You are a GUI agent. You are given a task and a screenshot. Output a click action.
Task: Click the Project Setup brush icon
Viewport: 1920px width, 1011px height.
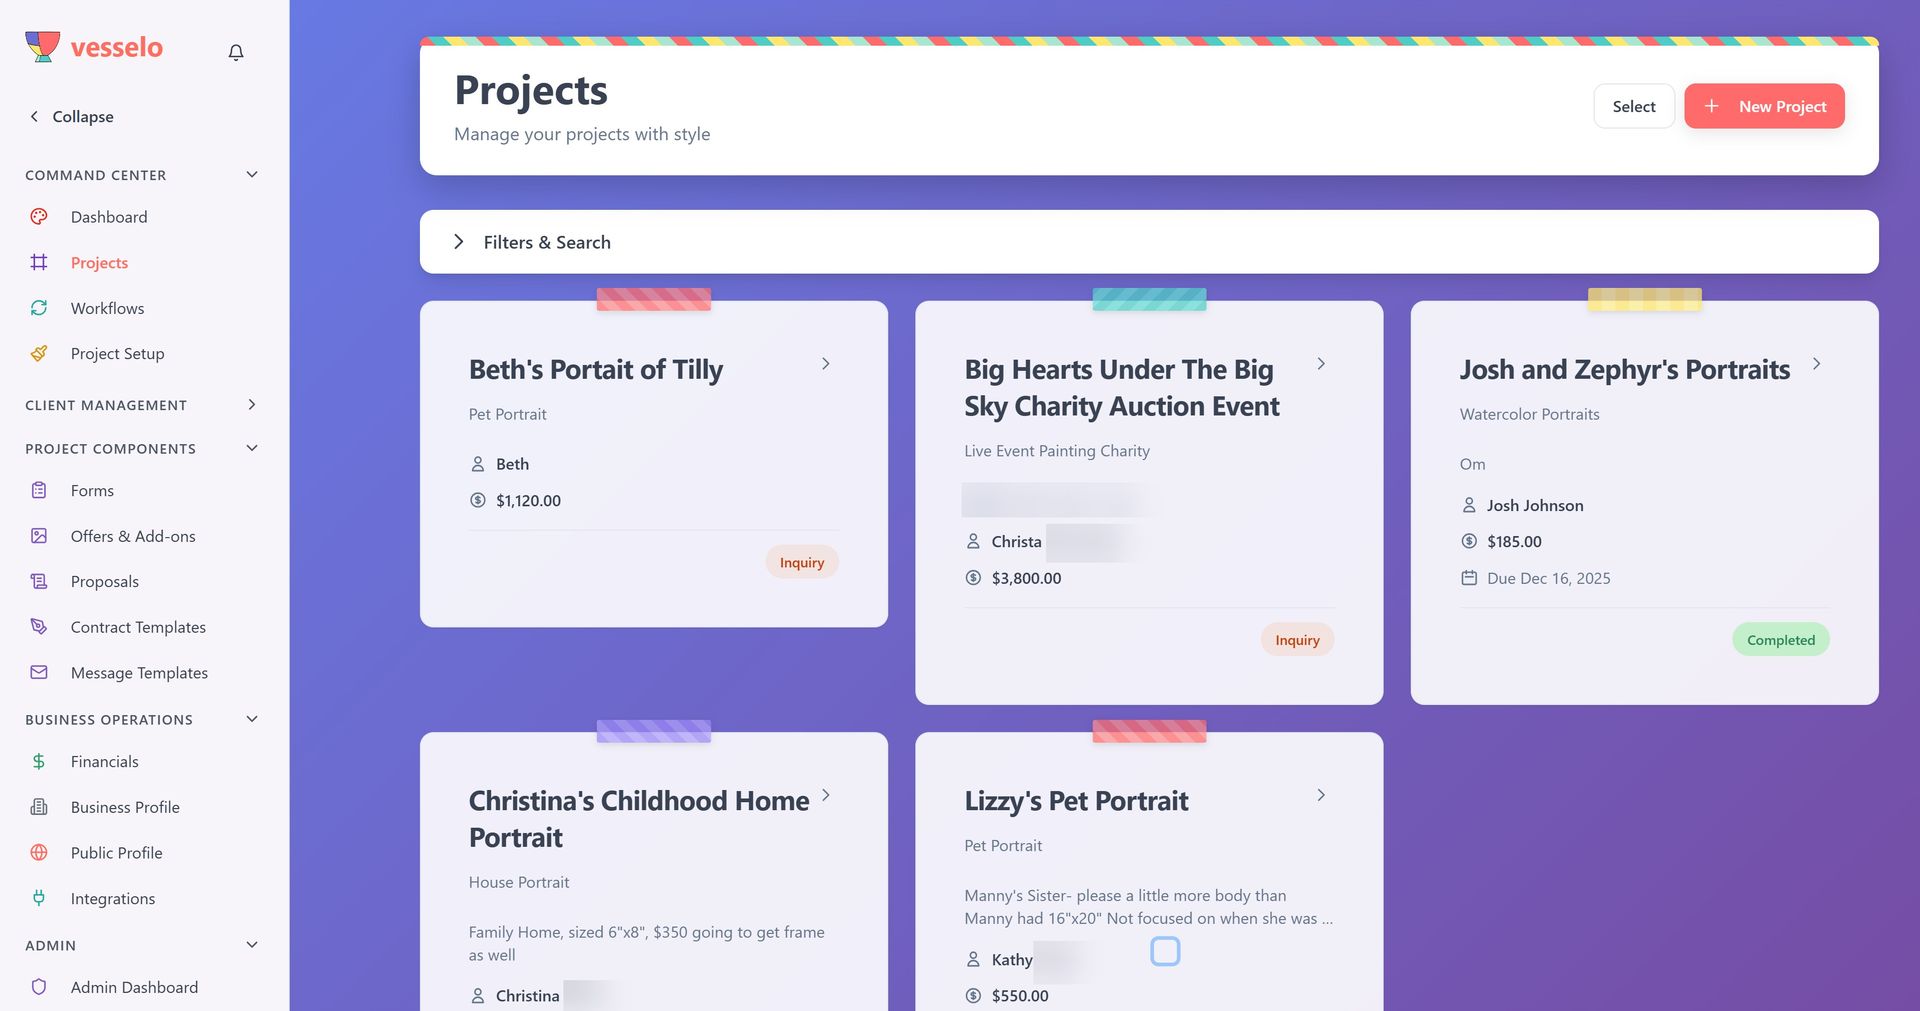click(x=39, y=354)
